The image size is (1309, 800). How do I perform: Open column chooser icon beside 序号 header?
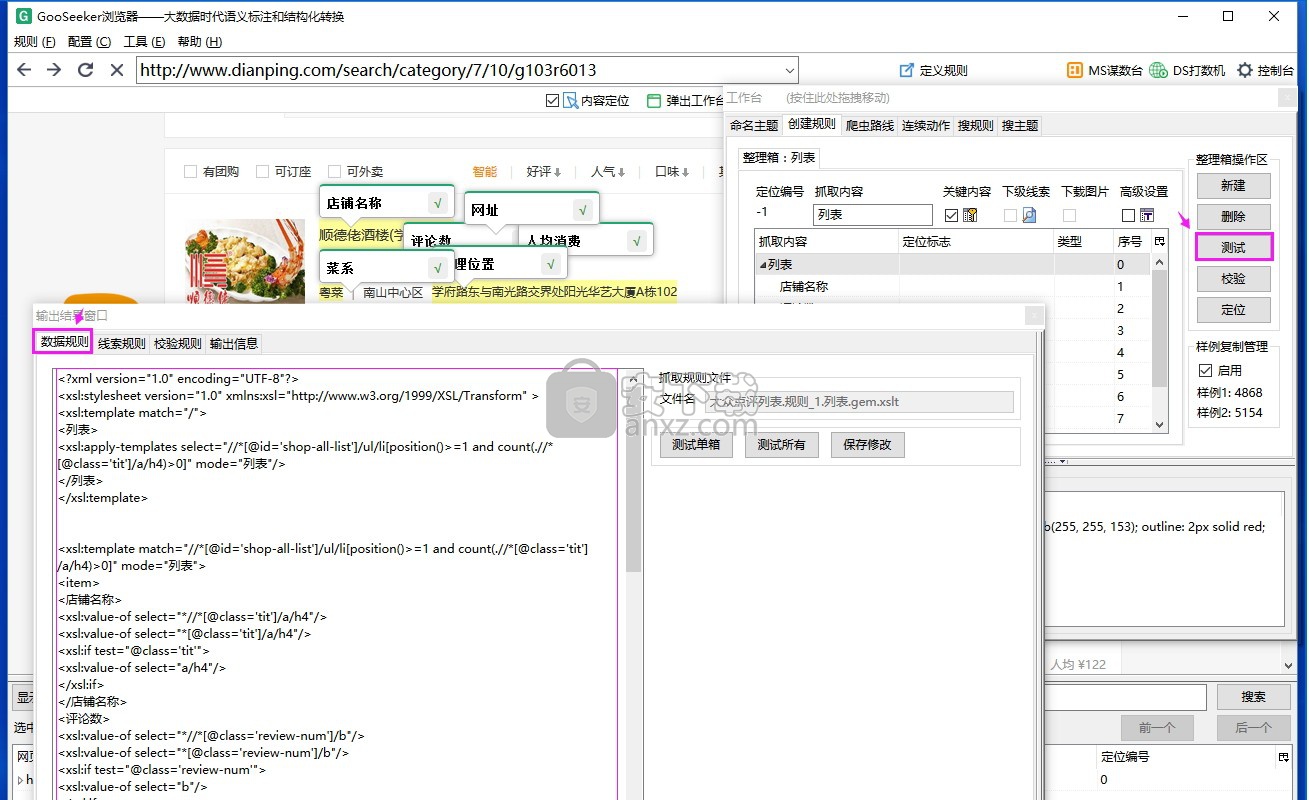[x=1159, y=241]
